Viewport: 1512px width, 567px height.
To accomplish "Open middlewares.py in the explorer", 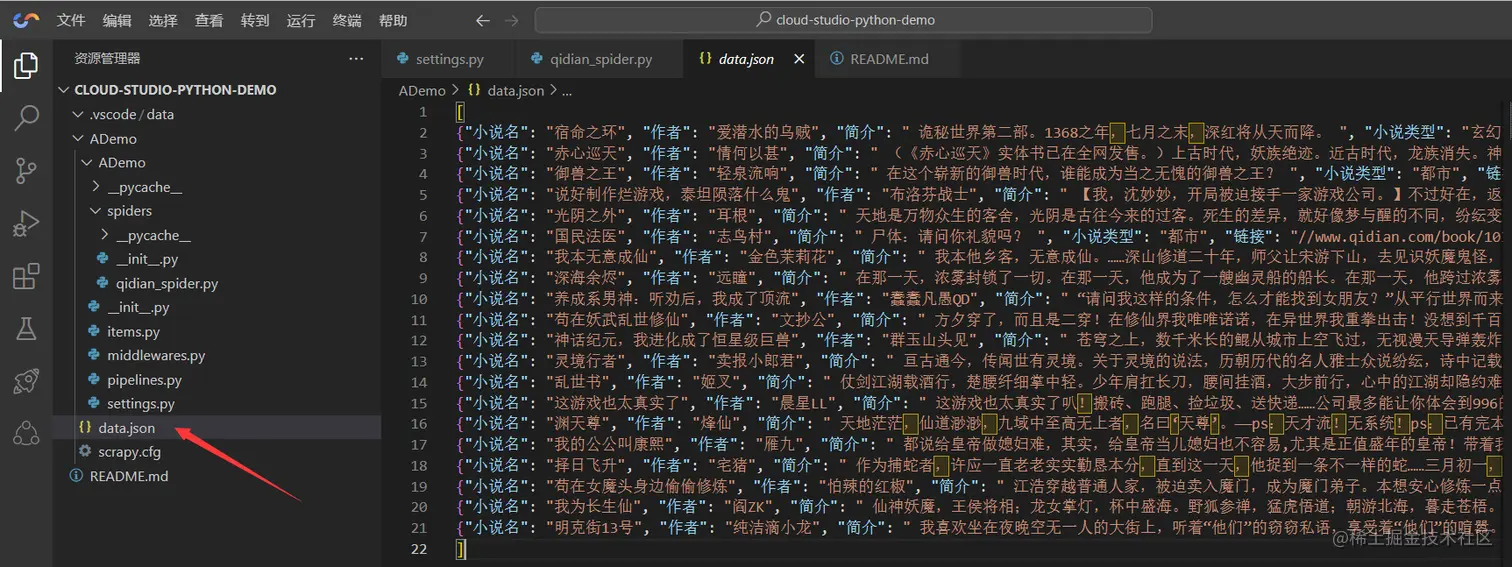I will (217, 355).
